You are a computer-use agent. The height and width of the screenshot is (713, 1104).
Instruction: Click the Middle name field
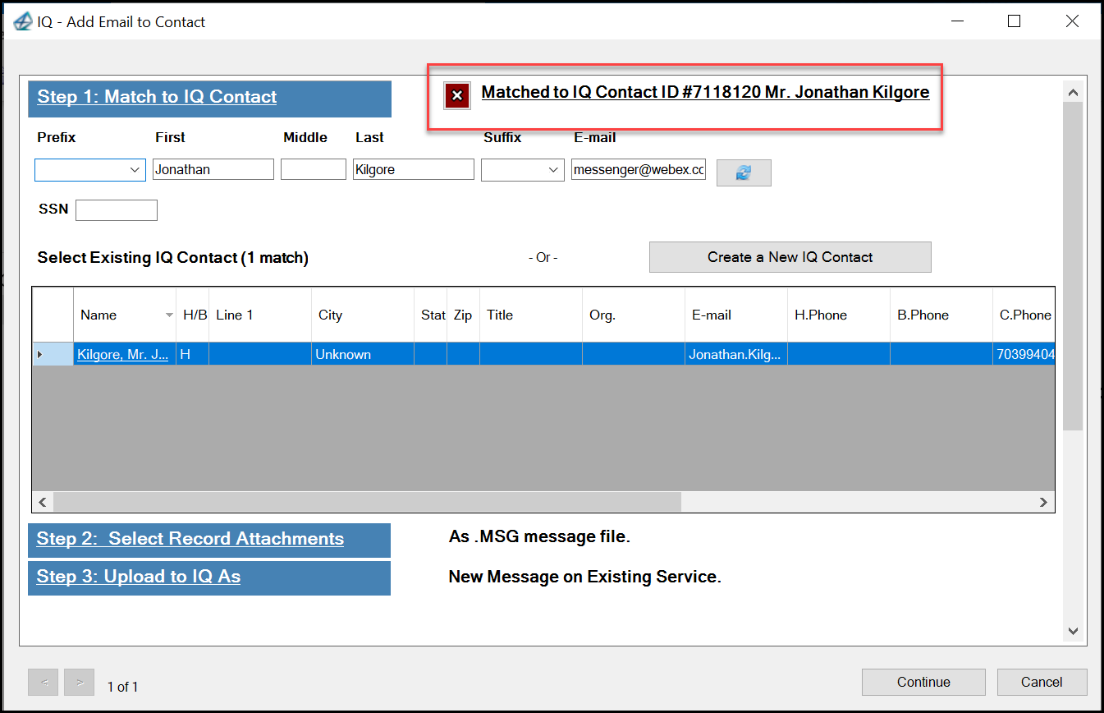313,170
